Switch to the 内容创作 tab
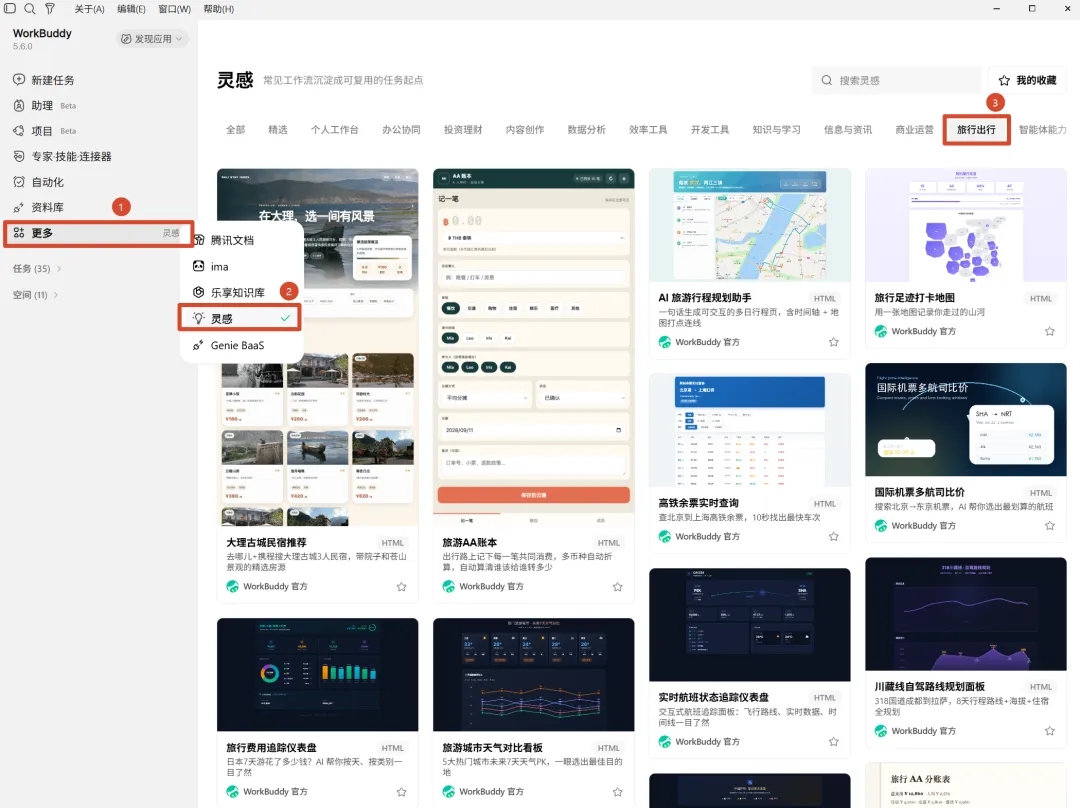 [x=525, y=130]
